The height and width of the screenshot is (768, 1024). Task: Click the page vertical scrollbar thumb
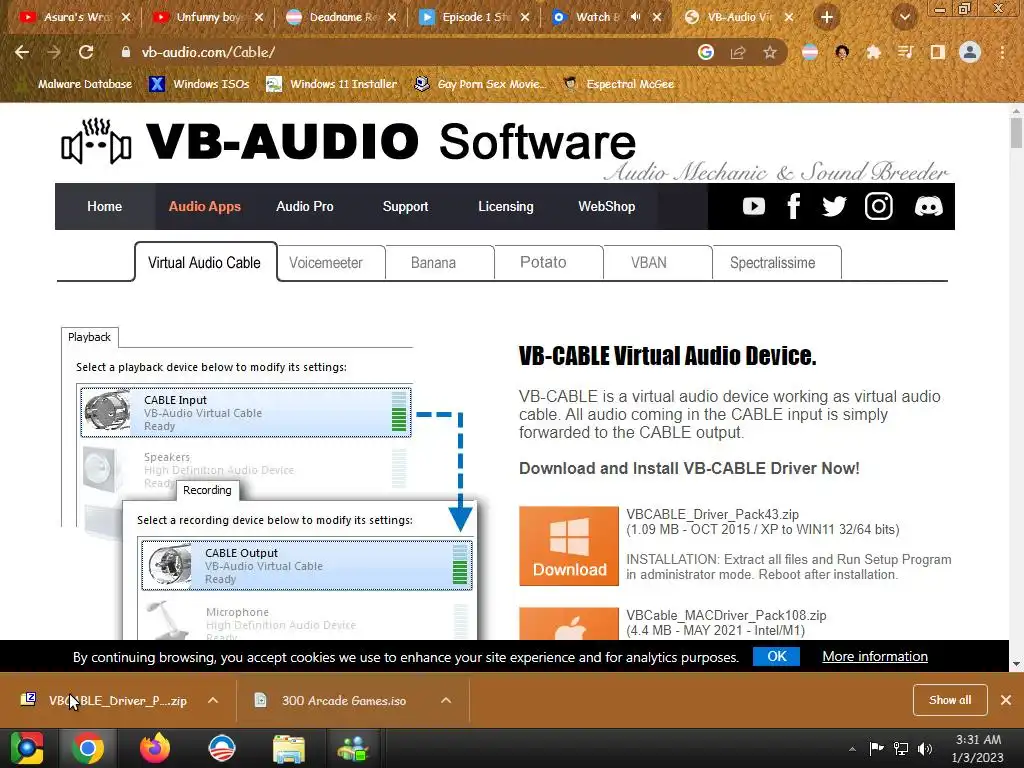coord(1016,131)
